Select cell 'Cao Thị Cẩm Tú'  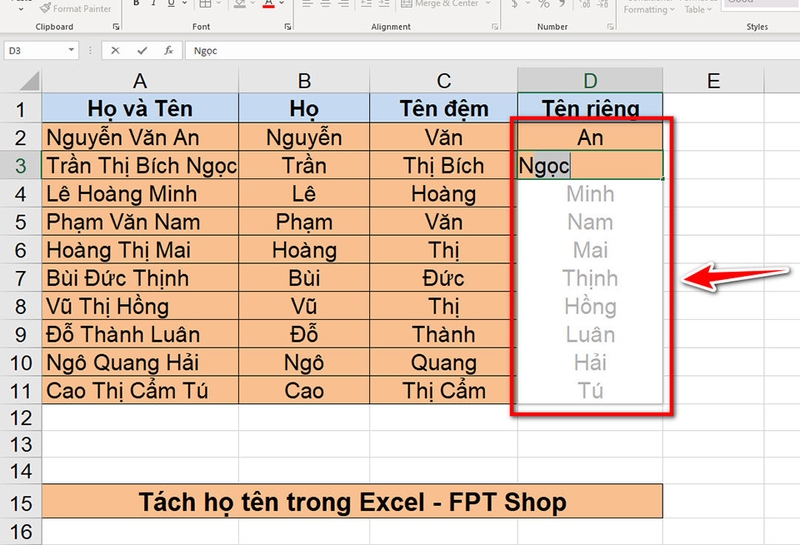(140, 390)
